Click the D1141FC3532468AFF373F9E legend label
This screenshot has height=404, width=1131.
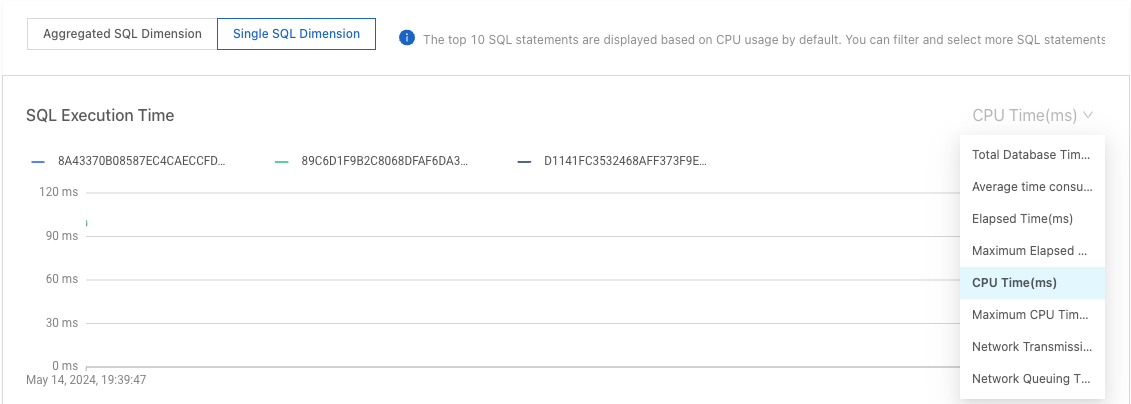(x=625, y=162)
